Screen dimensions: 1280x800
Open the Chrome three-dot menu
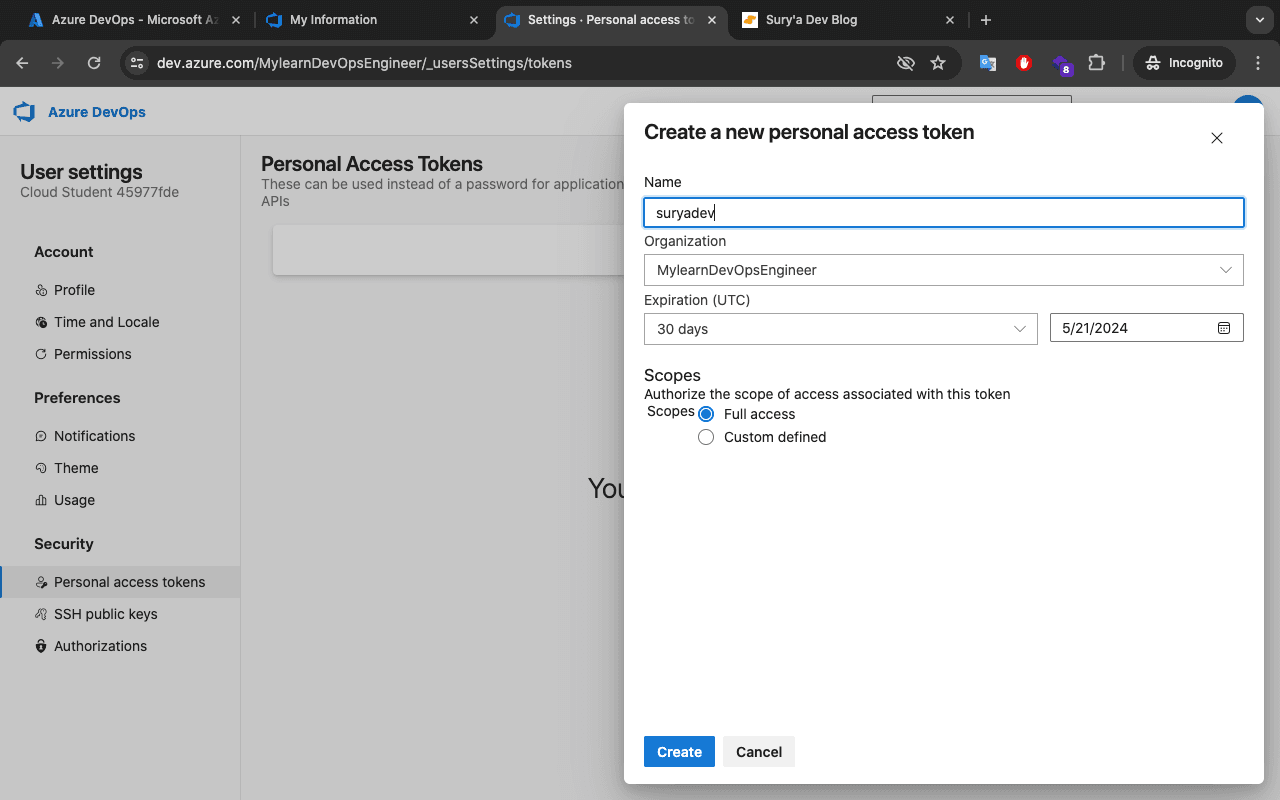(x=1258, y=63)
